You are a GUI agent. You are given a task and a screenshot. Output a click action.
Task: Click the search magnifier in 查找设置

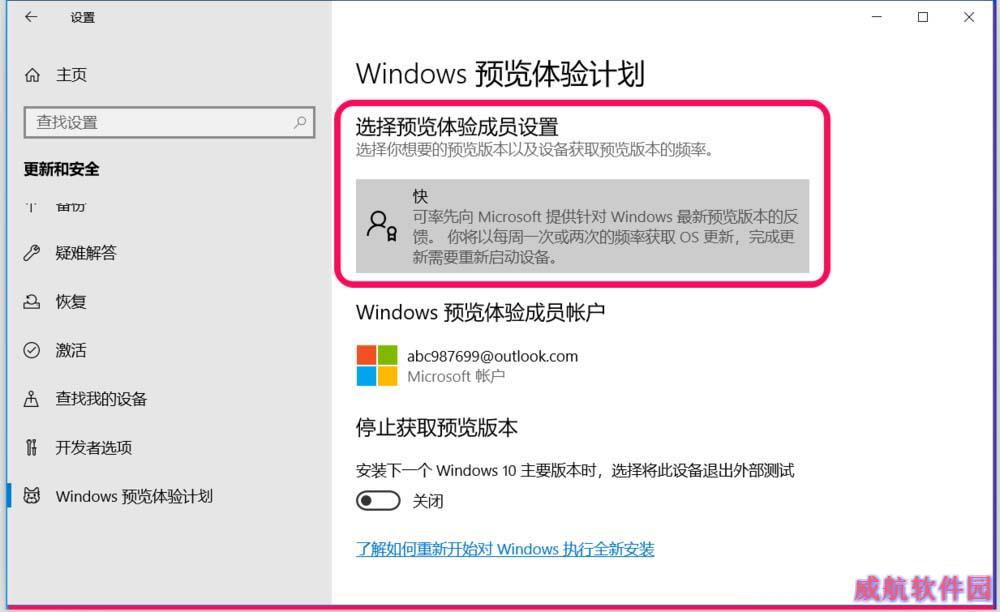click(x=300, y=122)
